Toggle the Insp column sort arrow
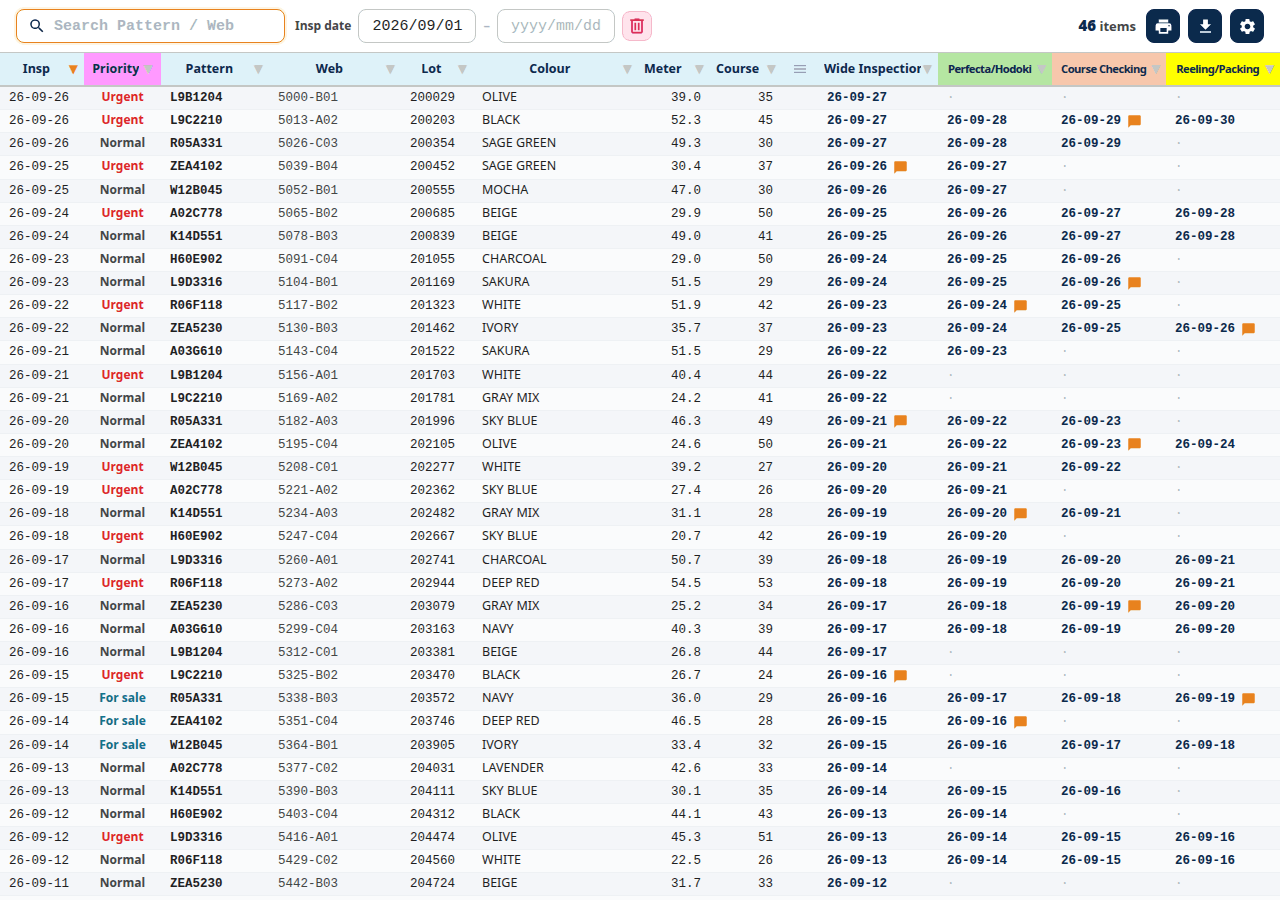This screenshot has height=900, width=1280. [72, 69]
